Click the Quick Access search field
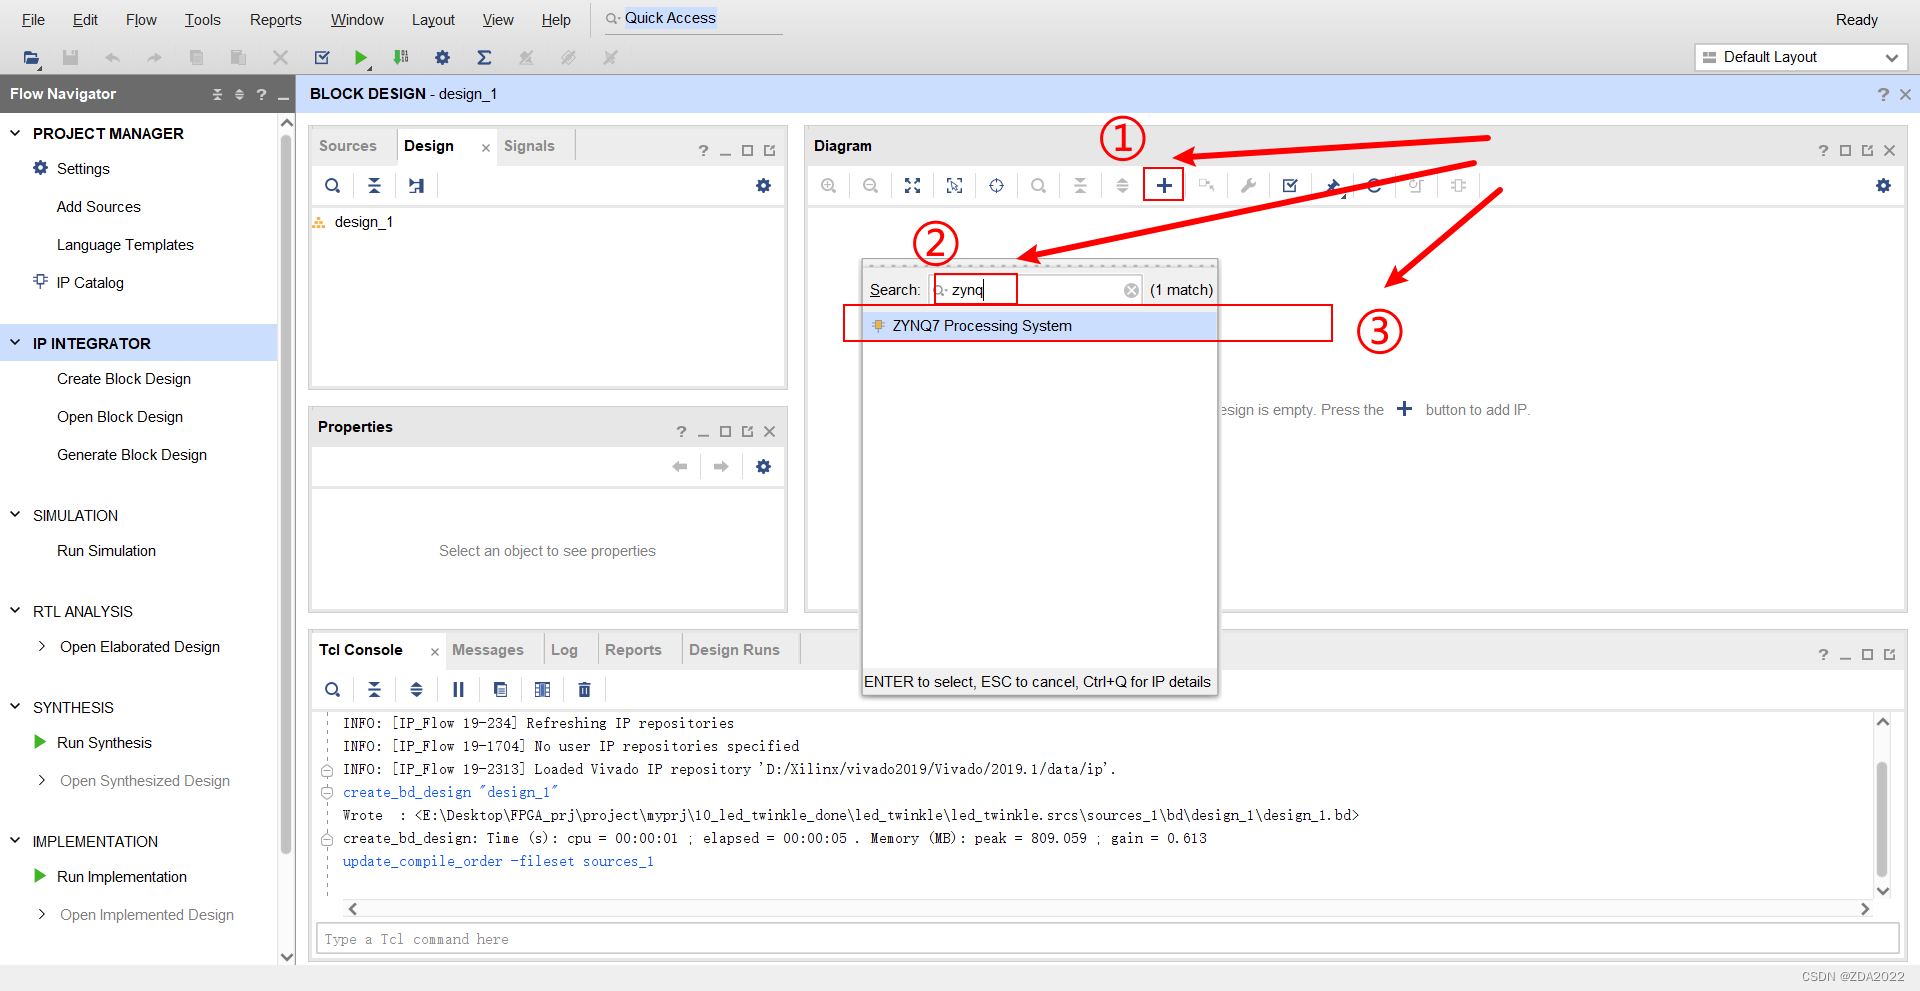This screenshot has width=1920, height=991. 693,18
